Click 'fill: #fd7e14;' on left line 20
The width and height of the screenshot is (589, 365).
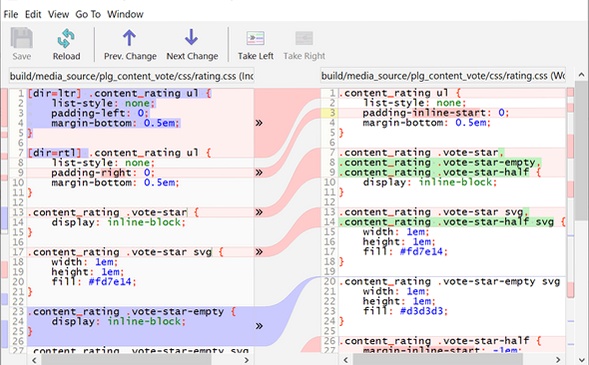click(94, 282)
